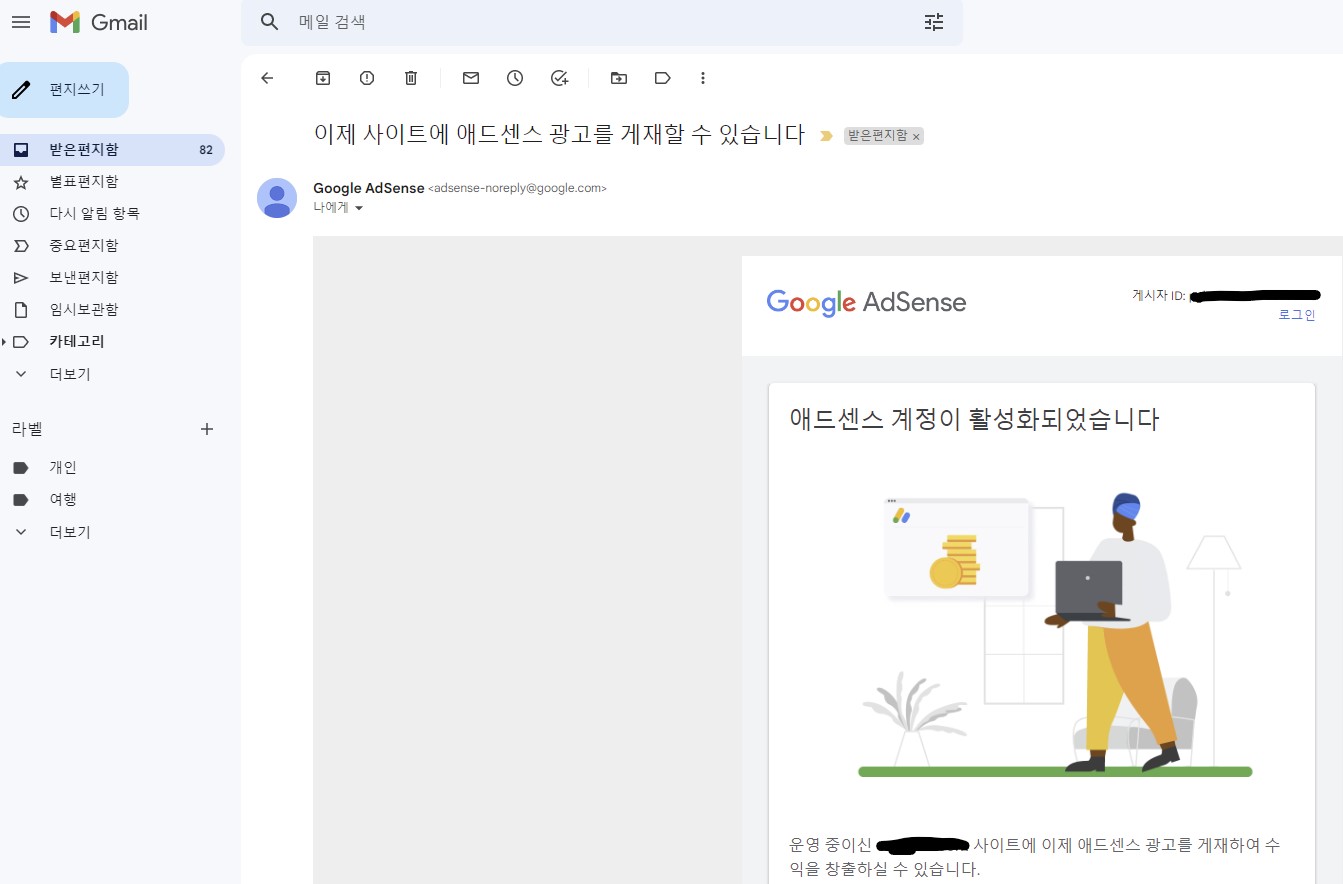
Task: Remove the 받은편지함 label chip
Action: (x=916, y=136)
